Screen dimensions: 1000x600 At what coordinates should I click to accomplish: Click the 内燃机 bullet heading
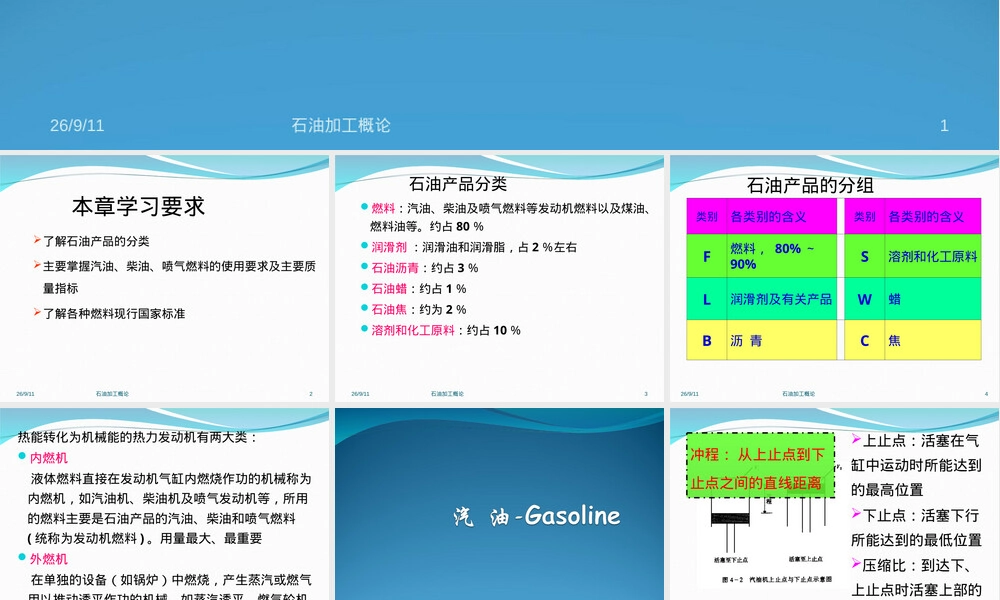pos(48,458)
